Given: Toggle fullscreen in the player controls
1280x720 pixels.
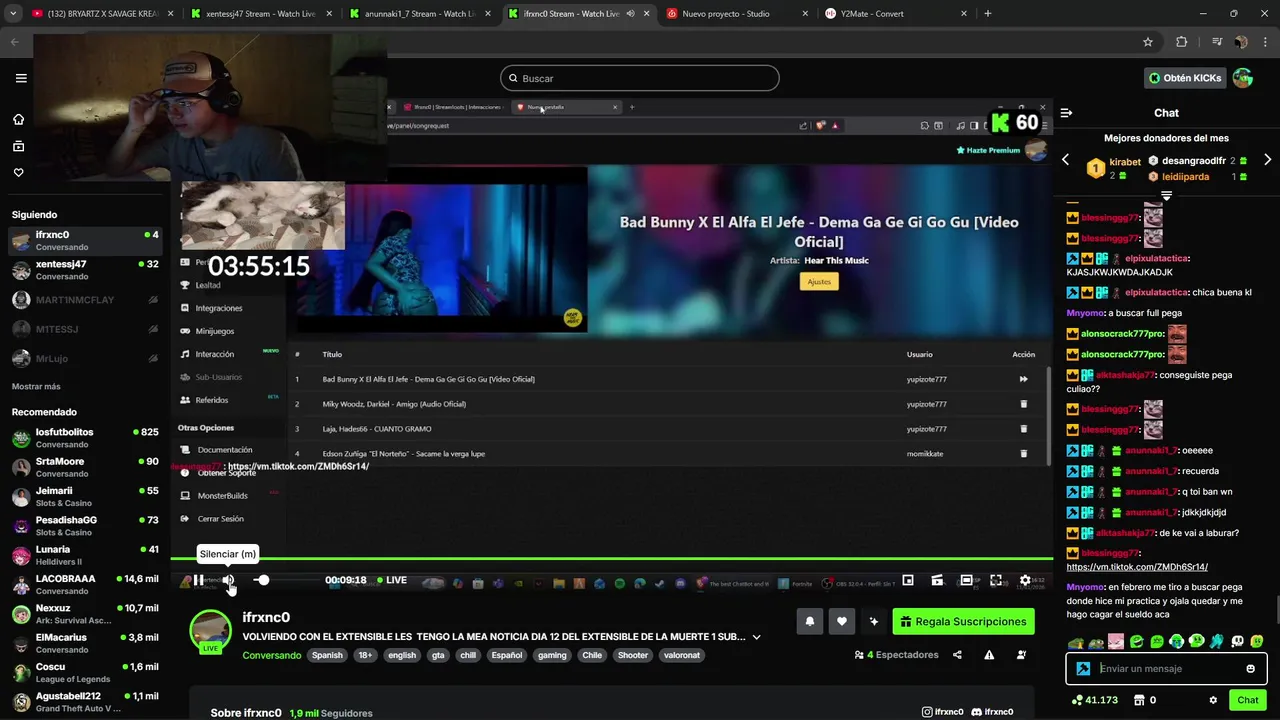Looking at the screenshot, I should tap(996, 580).
